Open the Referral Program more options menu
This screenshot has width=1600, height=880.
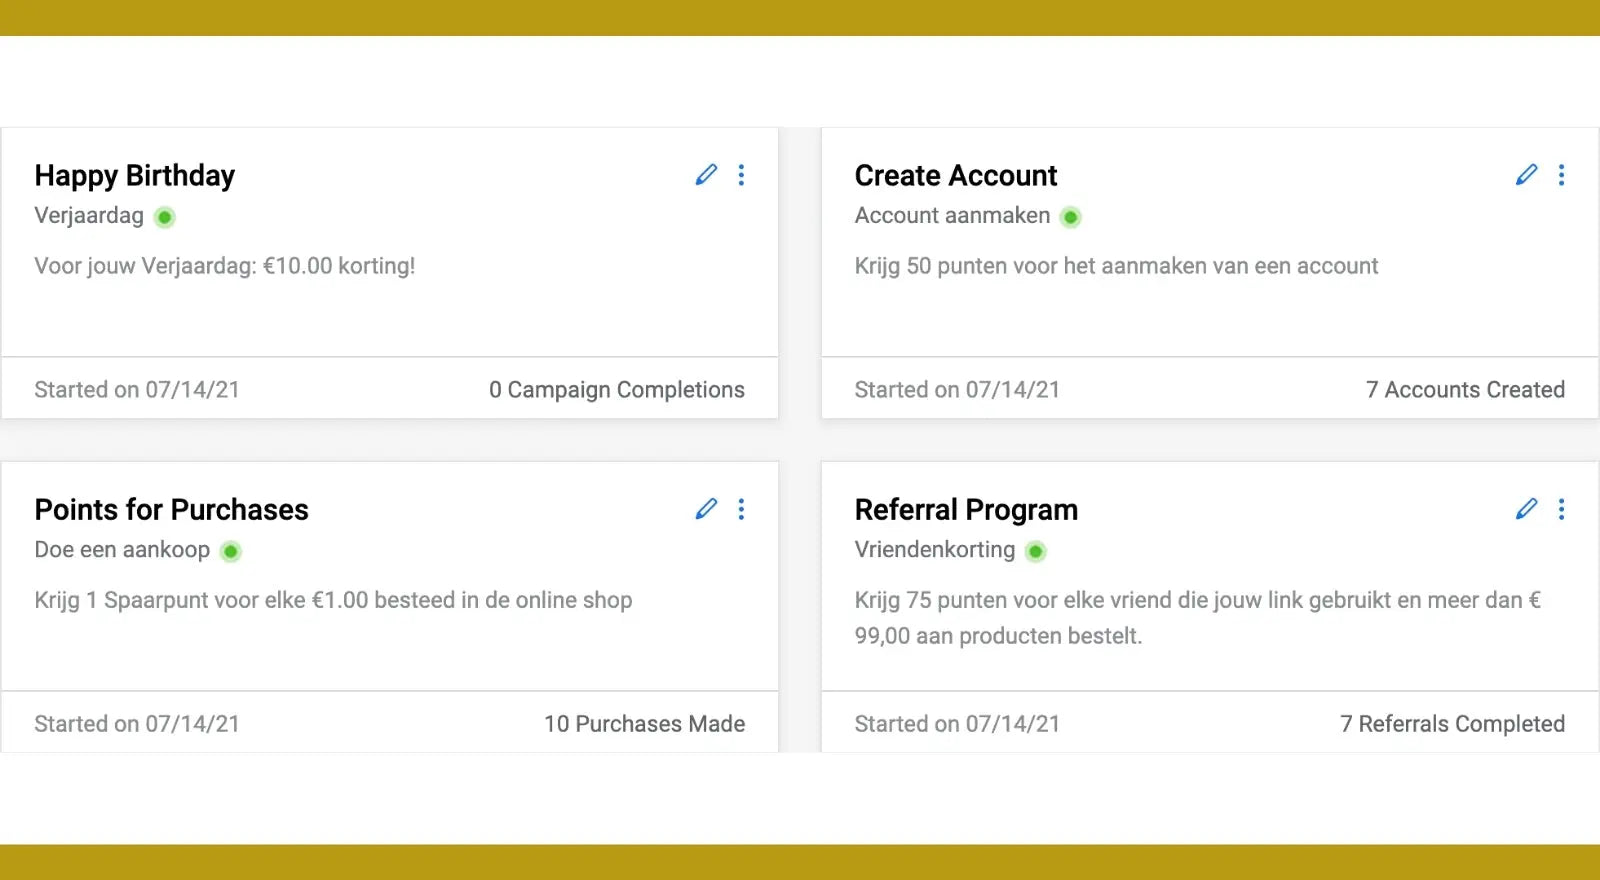[x=1561, y=509]
